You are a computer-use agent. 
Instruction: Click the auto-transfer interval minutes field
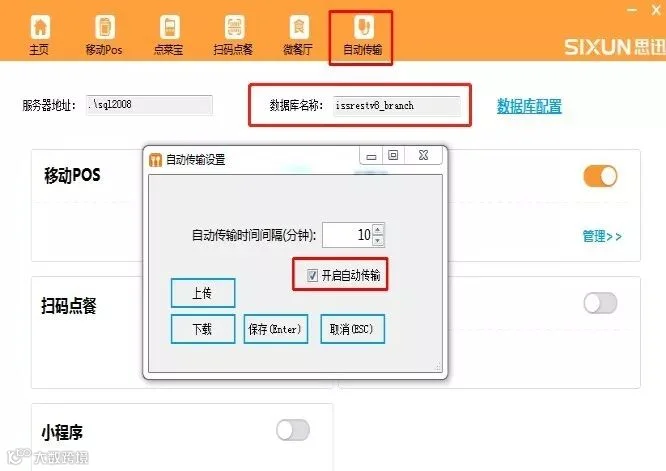[348, 235]
